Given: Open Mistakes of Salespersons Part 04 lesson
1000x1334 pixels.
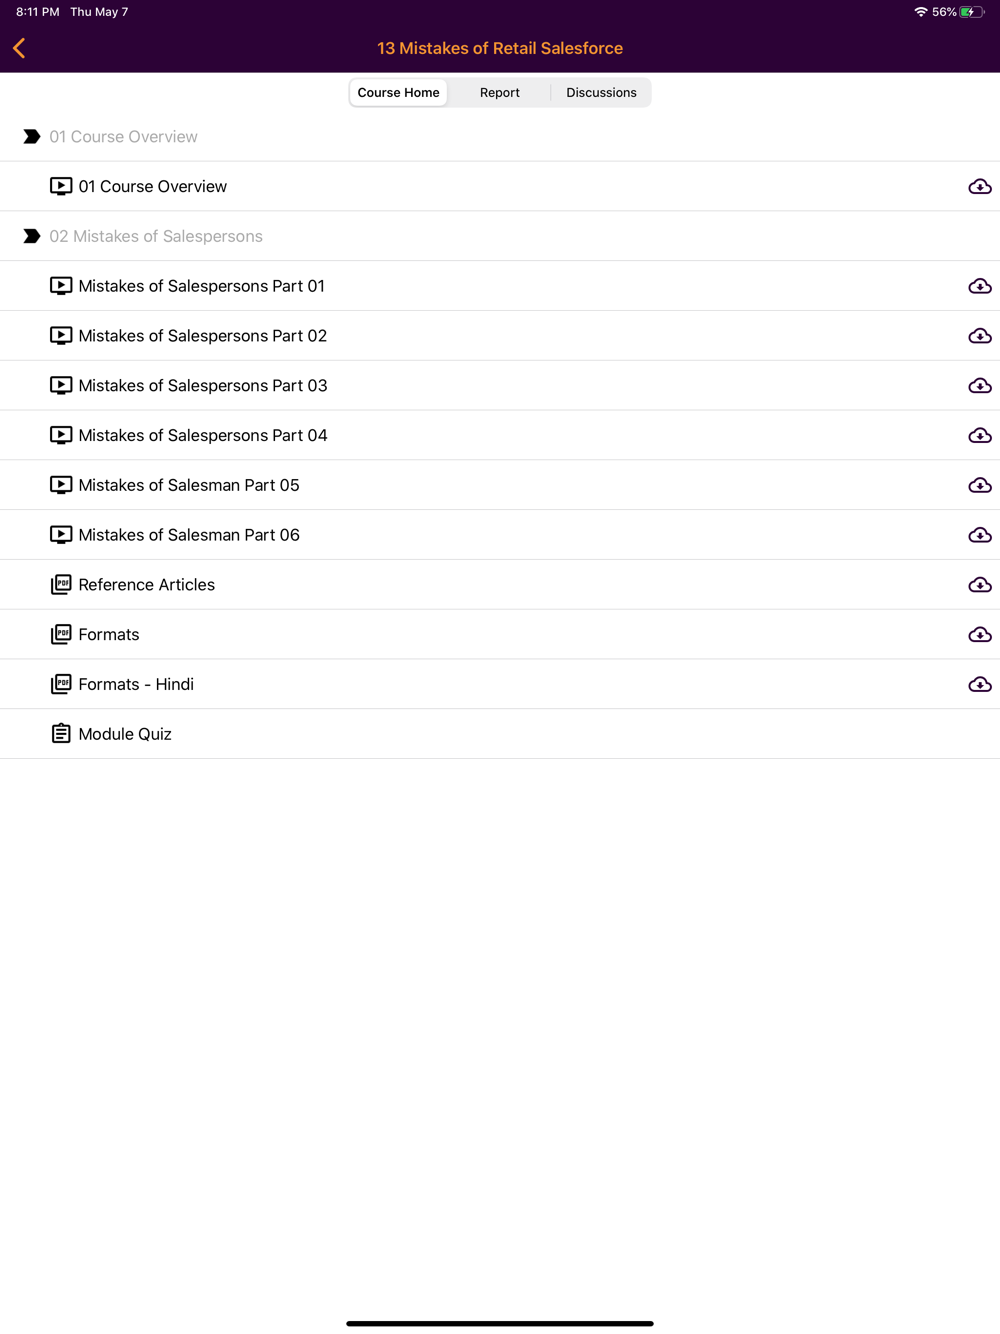Looking at the screenshot, I should pyautogui.click(x=203, y=436).
